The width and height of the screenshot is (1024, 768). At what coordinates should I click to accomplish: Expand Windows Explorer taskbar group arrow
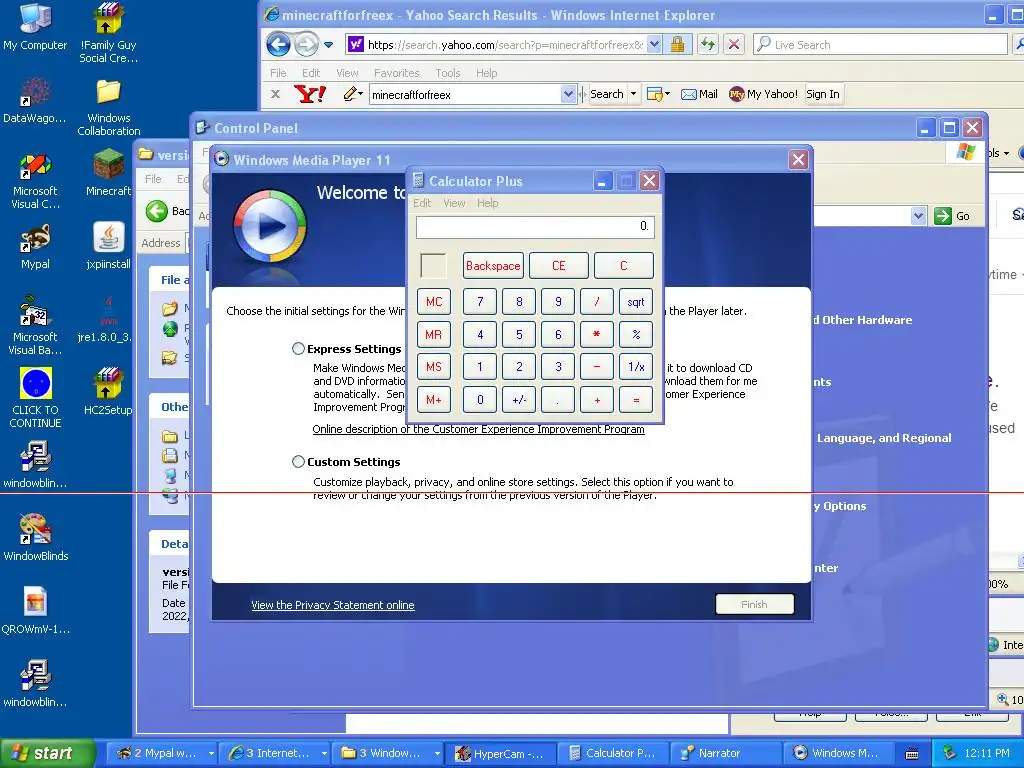437,754
